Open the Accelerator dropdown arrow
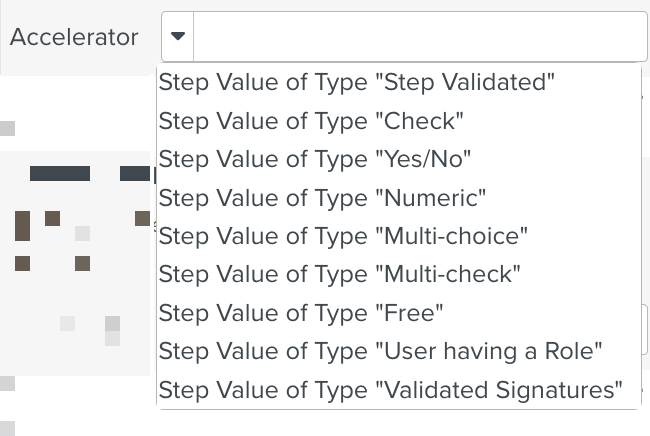Viewport: 650px width, 436px height. [x=177, y=37]
